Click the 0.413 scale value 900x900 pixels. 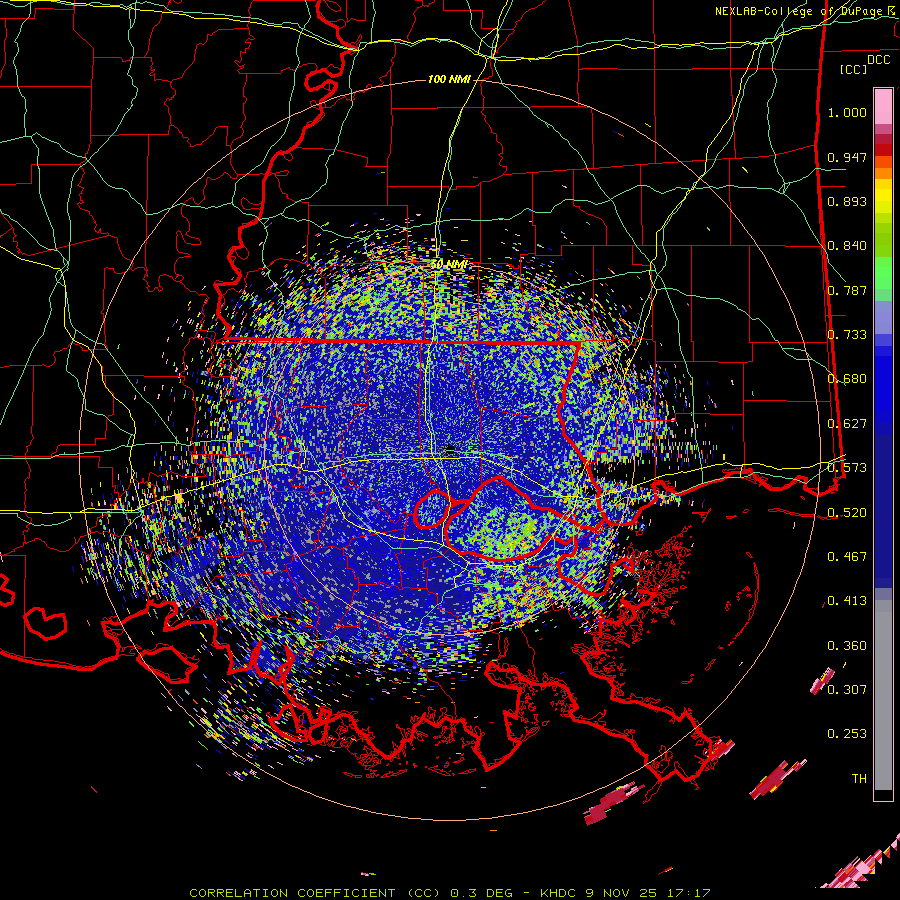(847, 601)
